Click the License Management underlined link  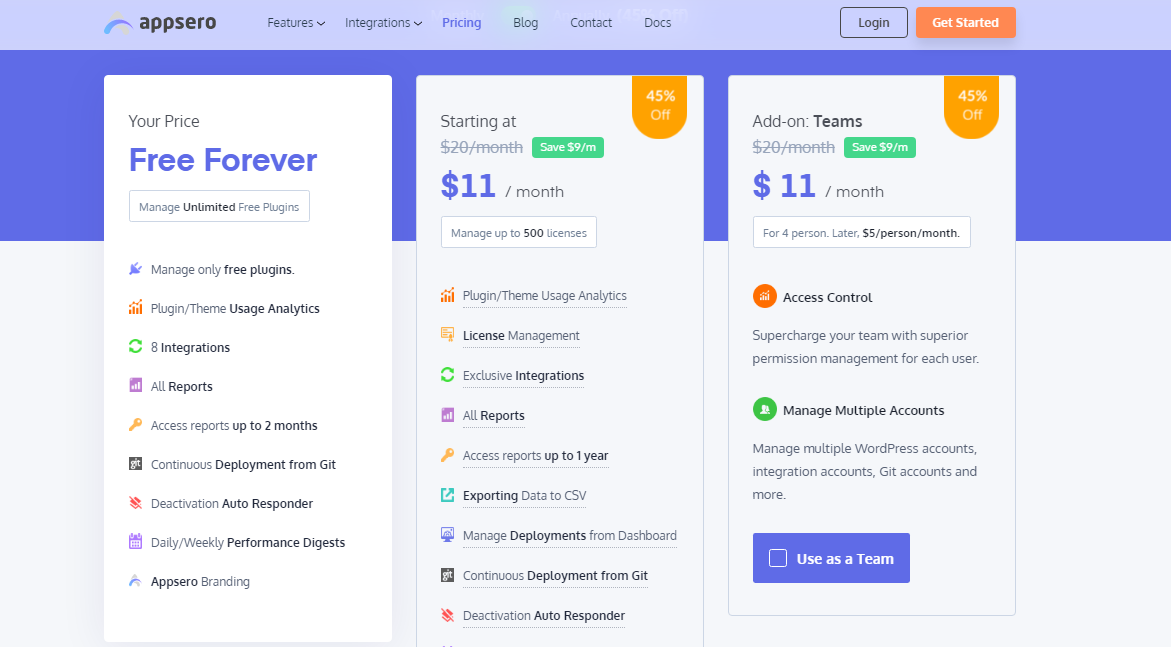click(521, 336)
